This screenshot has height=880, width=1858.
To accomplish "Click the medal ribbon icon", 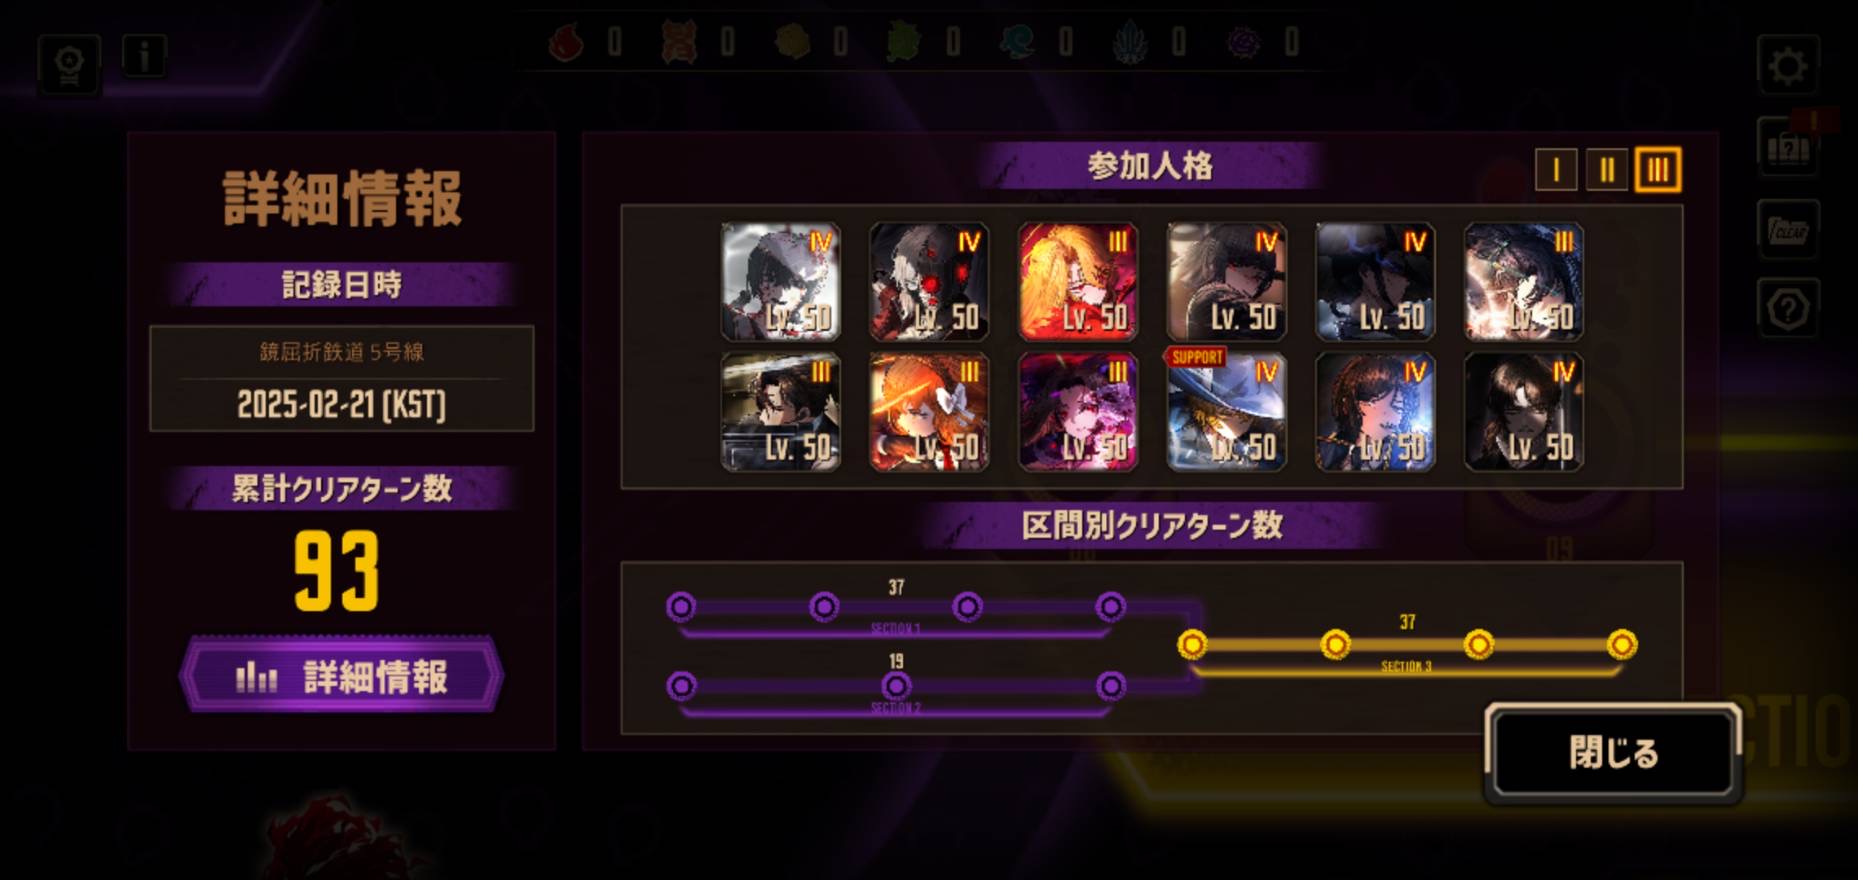I will coord(69,65).
